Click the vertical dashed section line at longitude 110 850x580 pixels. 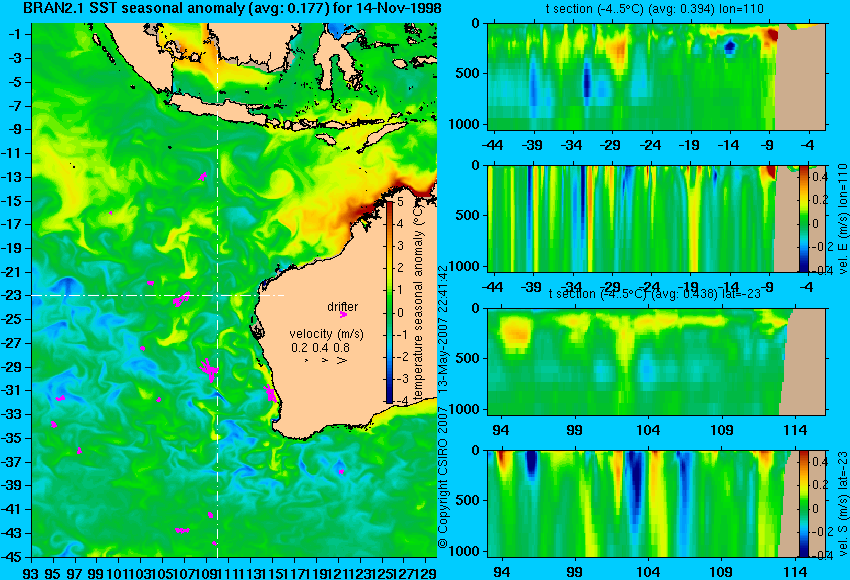217,290
